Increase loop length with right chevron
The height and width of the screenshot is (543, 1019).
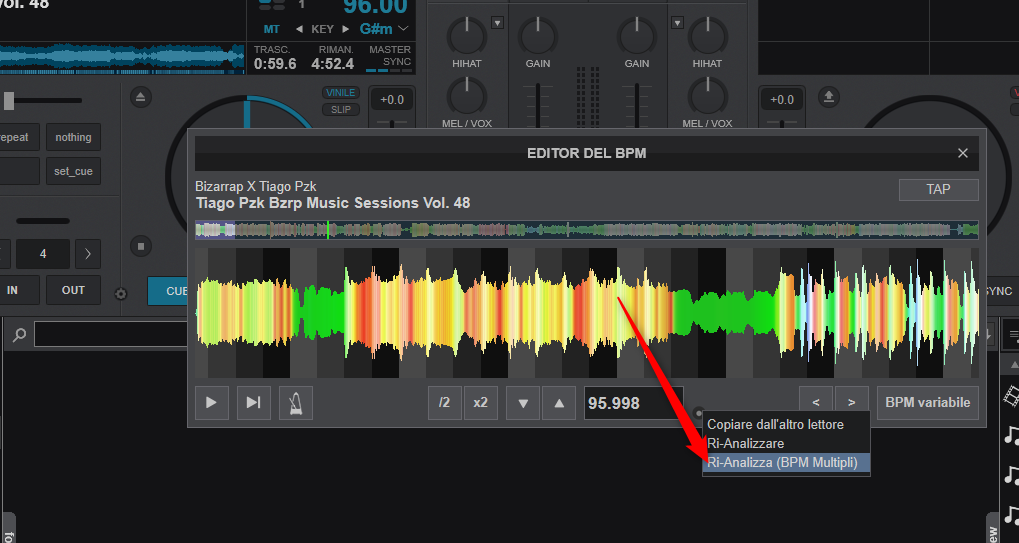click(x=88, y=254)
